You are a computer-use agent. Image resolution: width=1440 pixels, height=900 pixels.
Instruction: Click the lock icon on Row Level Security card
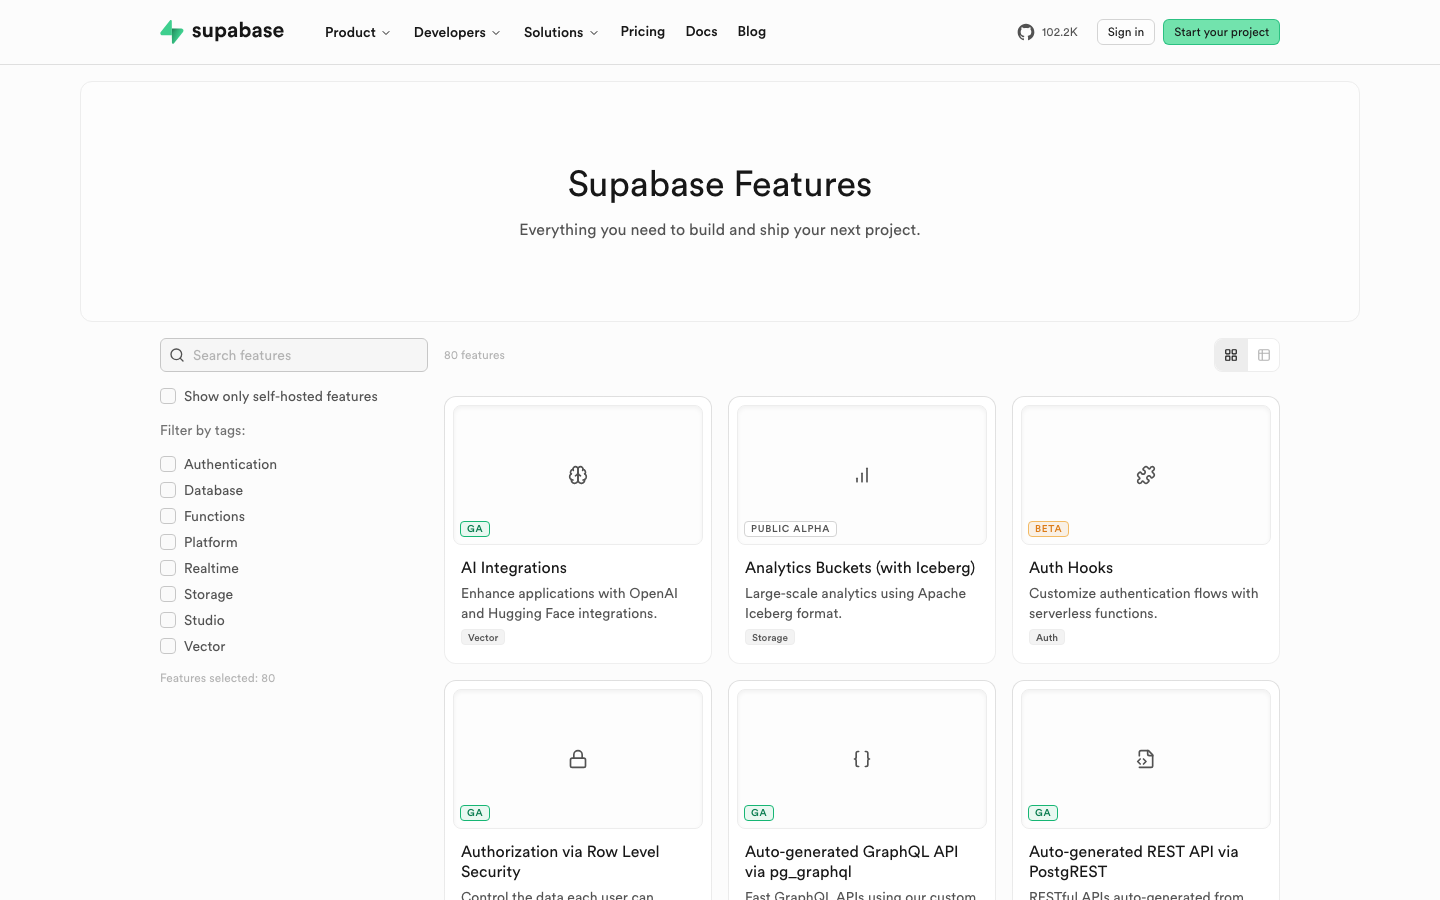click(x=578, y=759)
